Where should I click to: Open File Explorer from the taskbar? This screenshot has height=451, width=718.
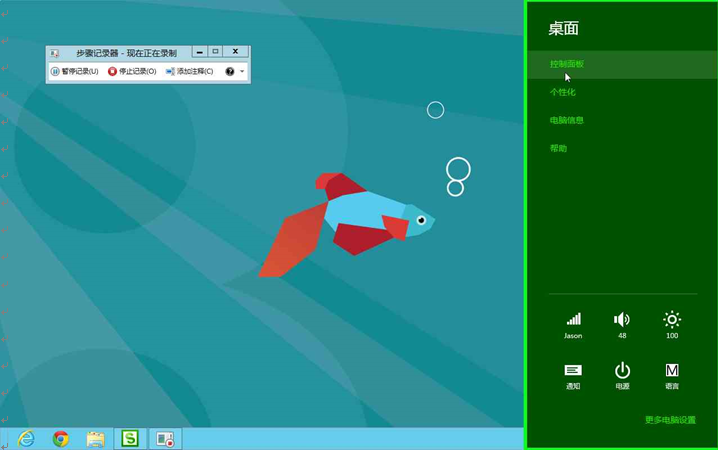95,439
